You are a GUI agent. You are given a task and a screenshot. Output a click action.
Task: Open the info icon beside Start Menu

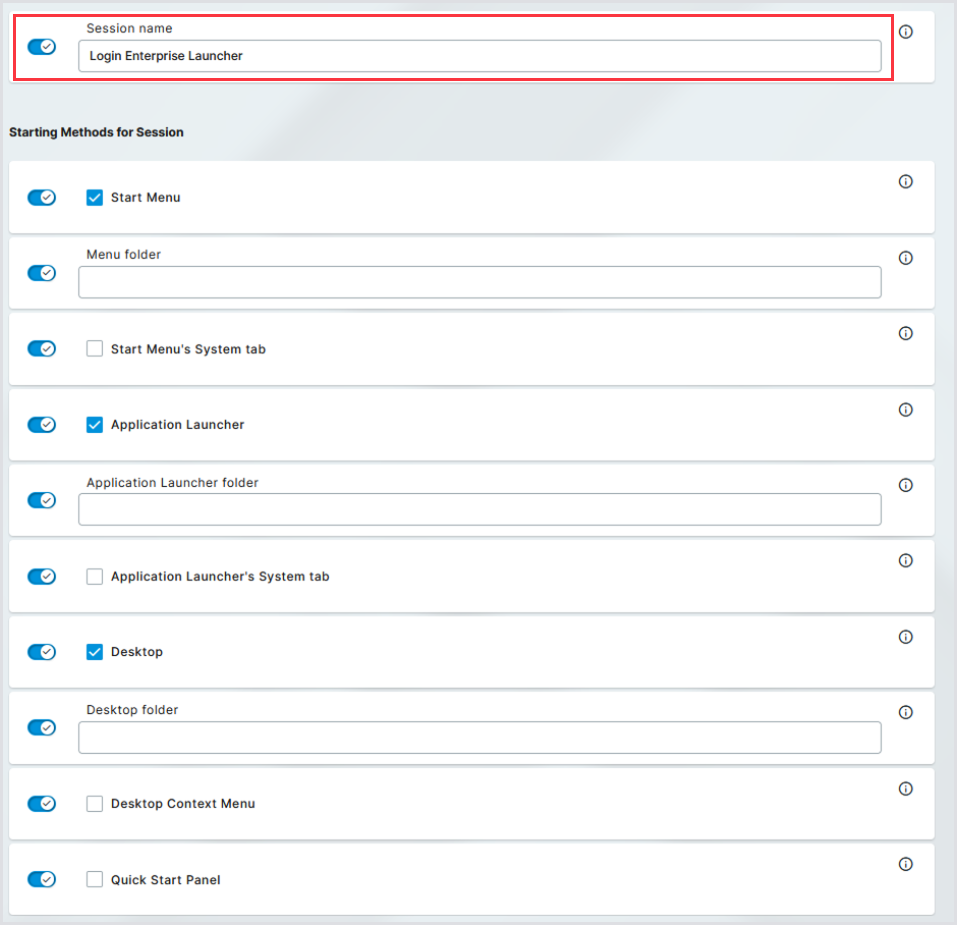[x=905, y=182]
